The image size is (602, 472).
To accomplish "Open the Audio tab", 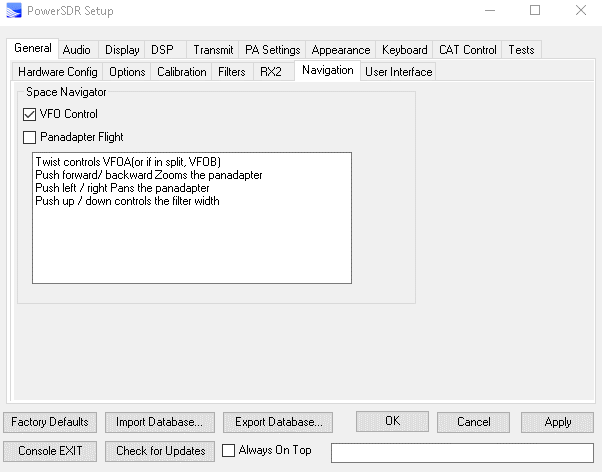I will click(77, 50).
